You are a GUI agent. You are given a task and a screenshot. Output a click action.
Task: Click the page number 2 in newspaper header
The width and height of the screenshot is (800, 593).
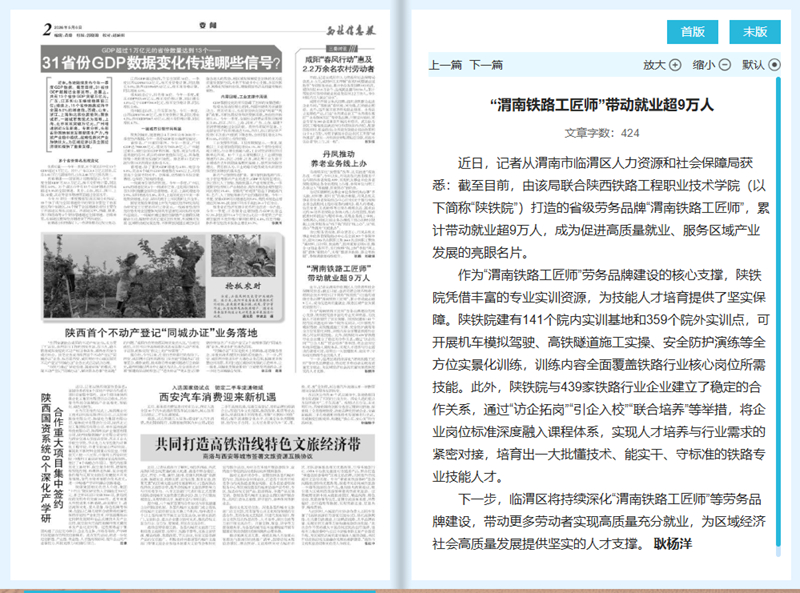point(47,30)
